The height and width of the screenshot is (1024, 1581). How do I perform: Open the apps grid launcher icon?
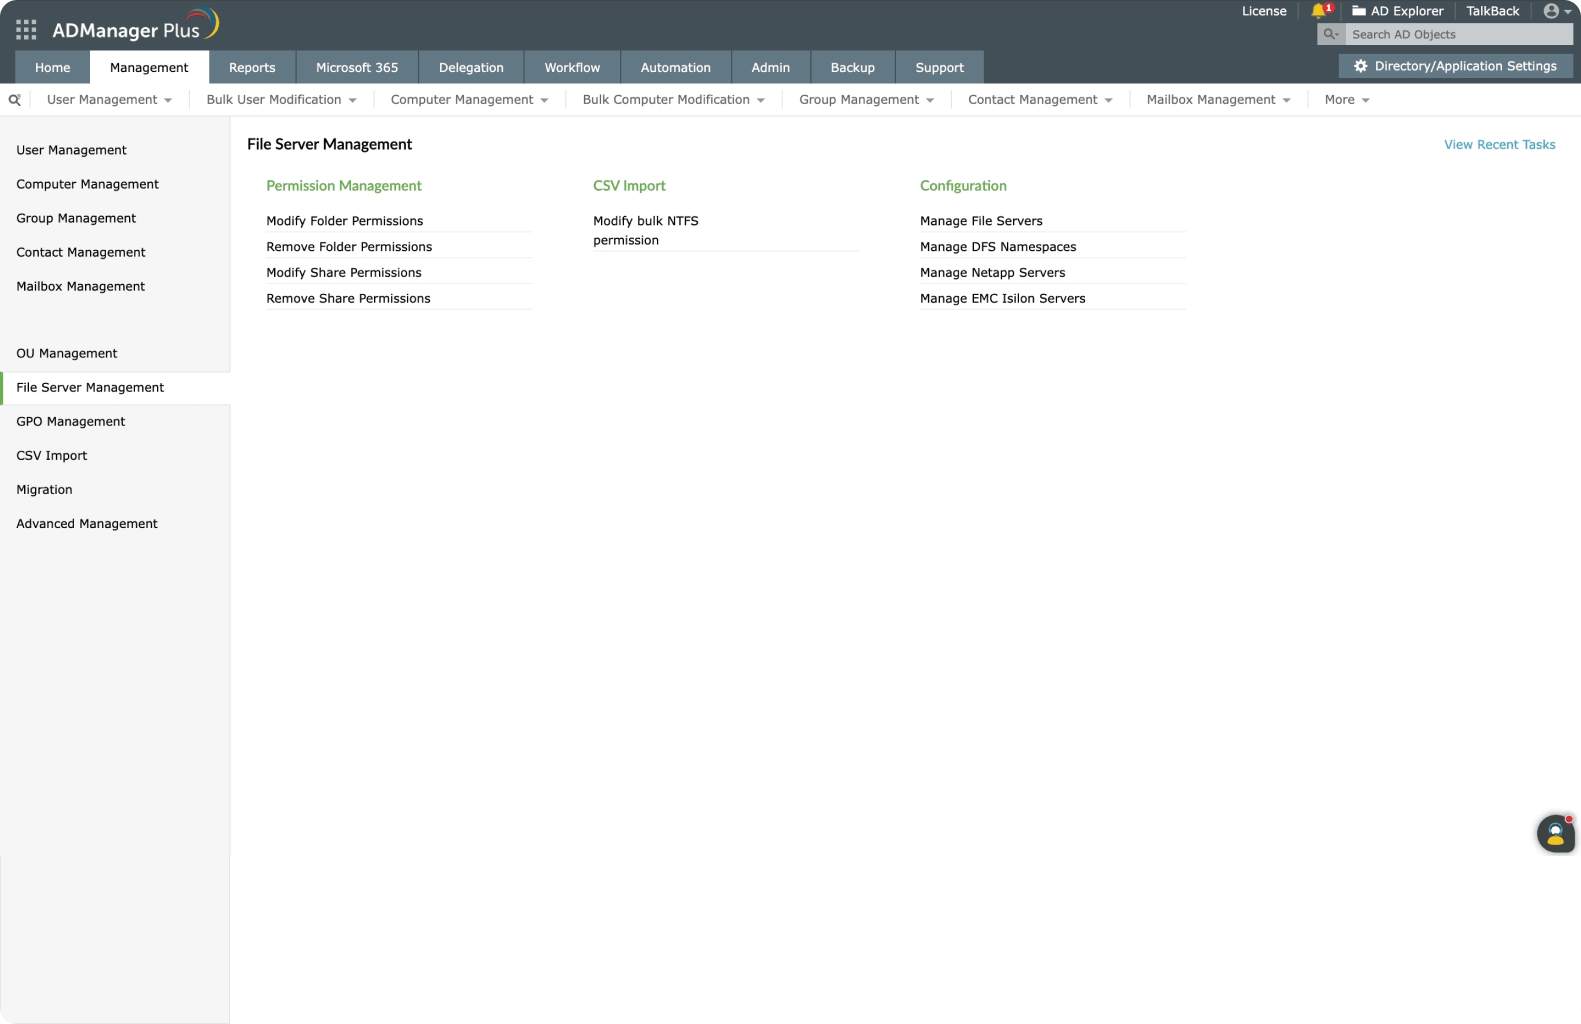coord(26,30)
